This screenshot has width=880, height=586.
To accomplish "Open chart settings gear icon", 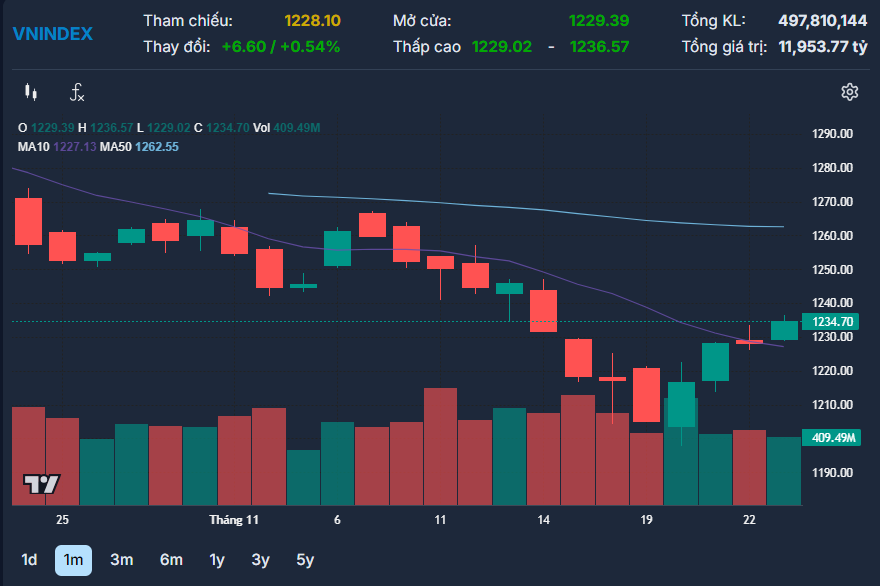I will point(849,92).
